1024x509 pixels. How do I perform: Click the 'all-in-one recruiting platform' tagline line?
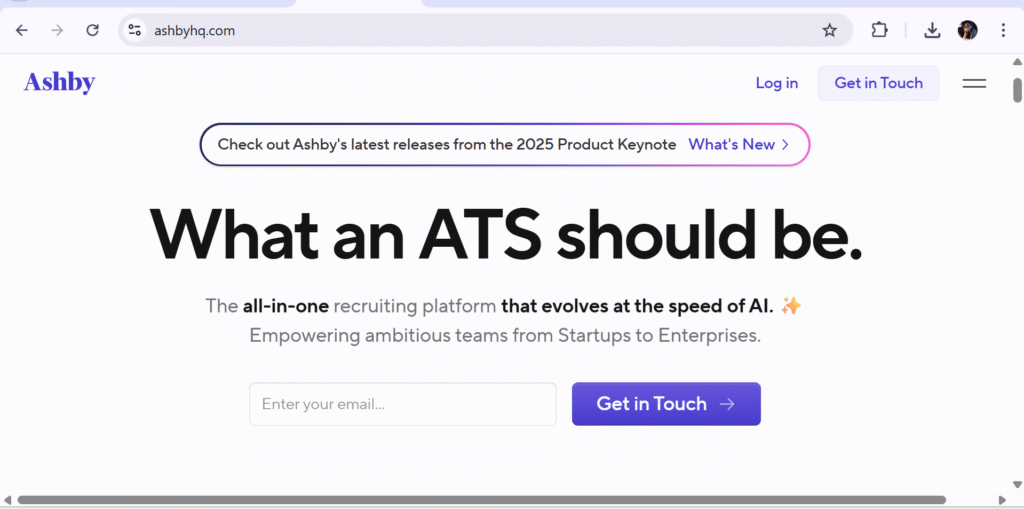(503, 305)
